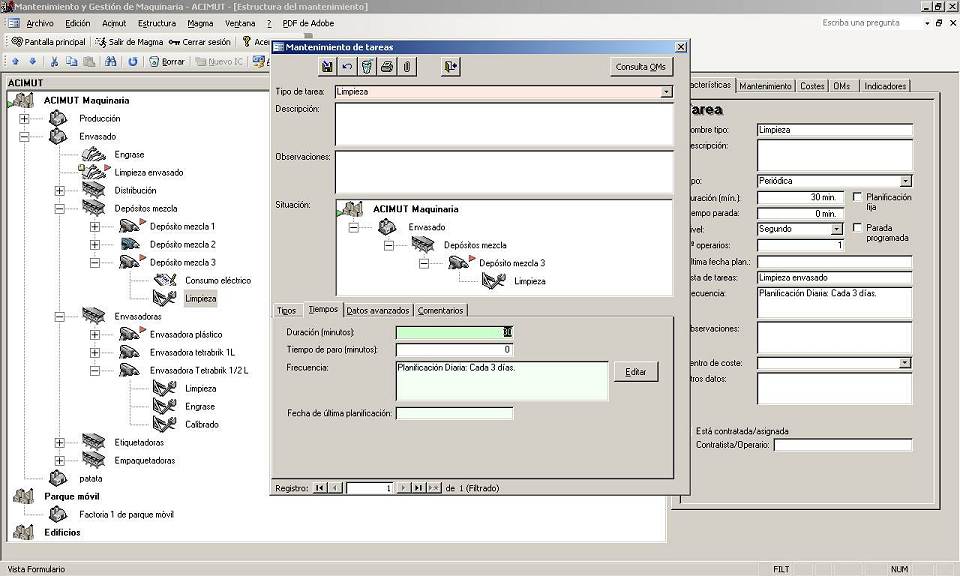This screenshot has height=576, width=960.
Task: Click the up arrow icon in the toolbar
Action: click(x=16, y=61)
